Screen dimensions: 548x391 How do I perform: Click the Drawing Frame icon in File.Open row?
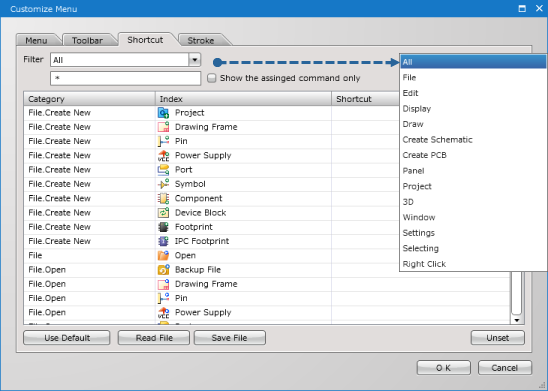tap(163, 284)
